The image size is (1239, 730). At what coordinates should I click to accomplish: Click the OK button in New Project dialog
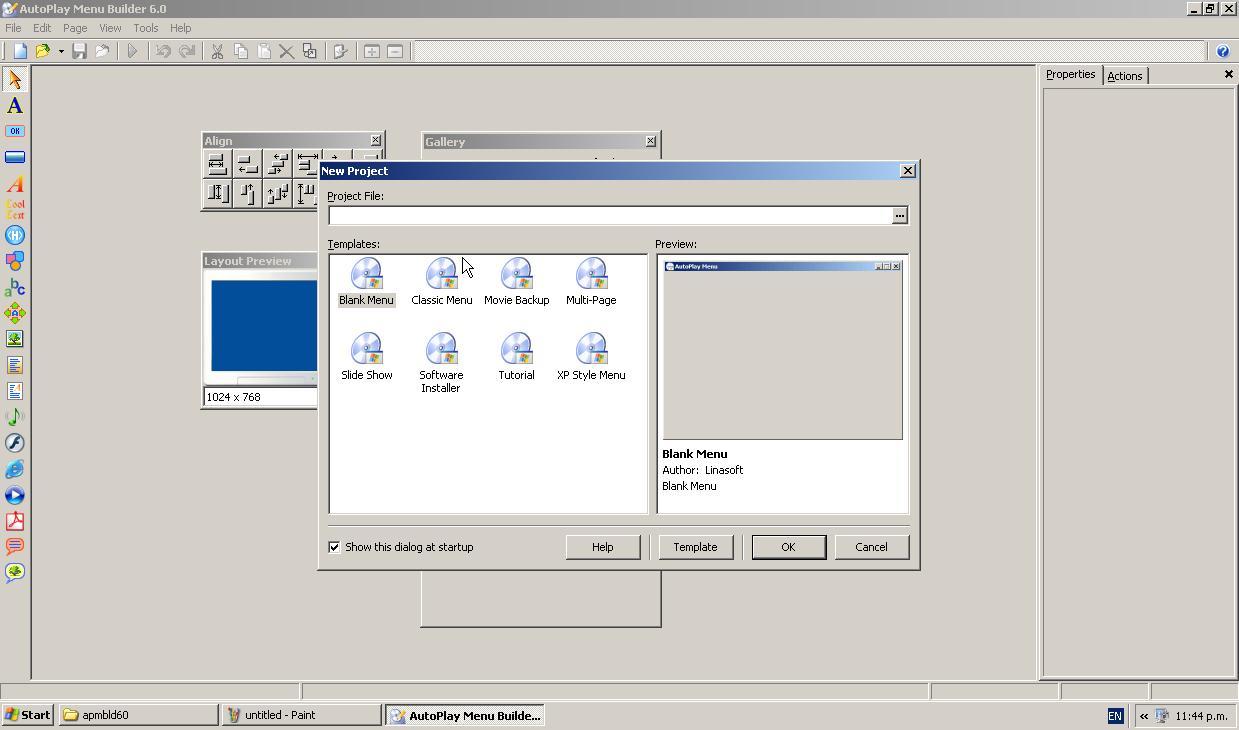tap(787, 547)
